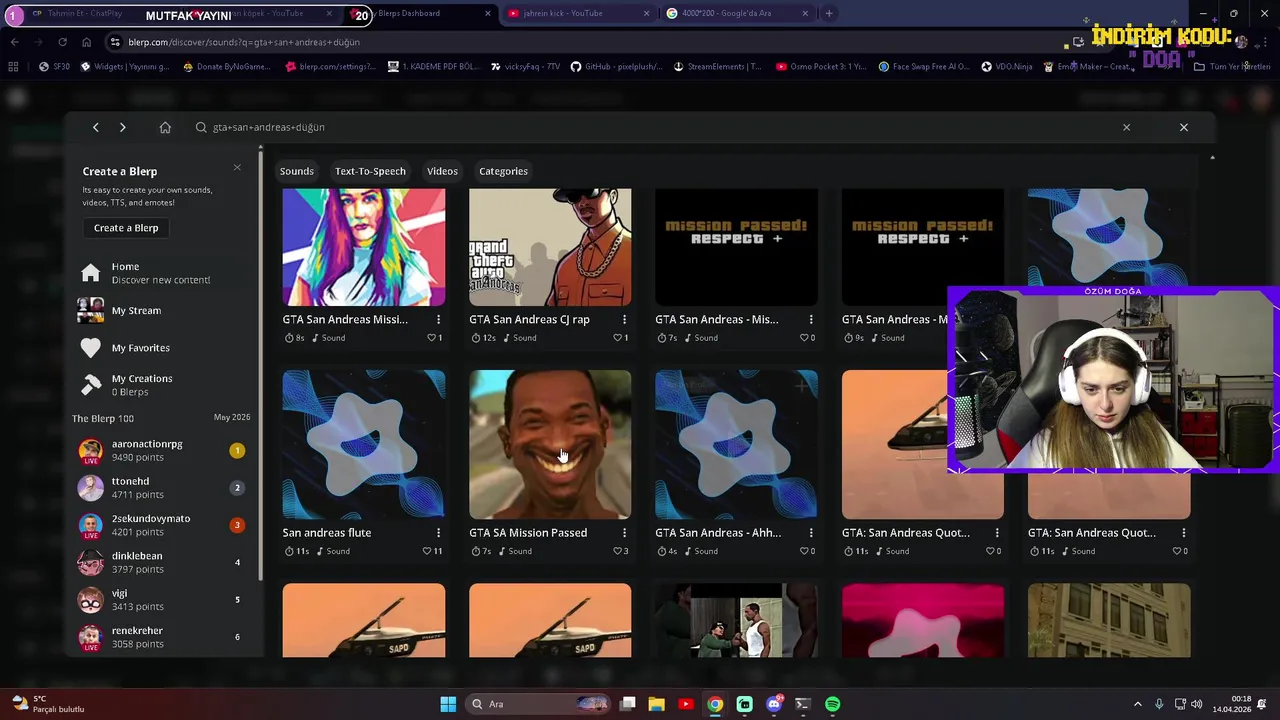Open ttonehd leaderboard profile
This screenshot has height=720, width=1280.
[x=163, y=488]
